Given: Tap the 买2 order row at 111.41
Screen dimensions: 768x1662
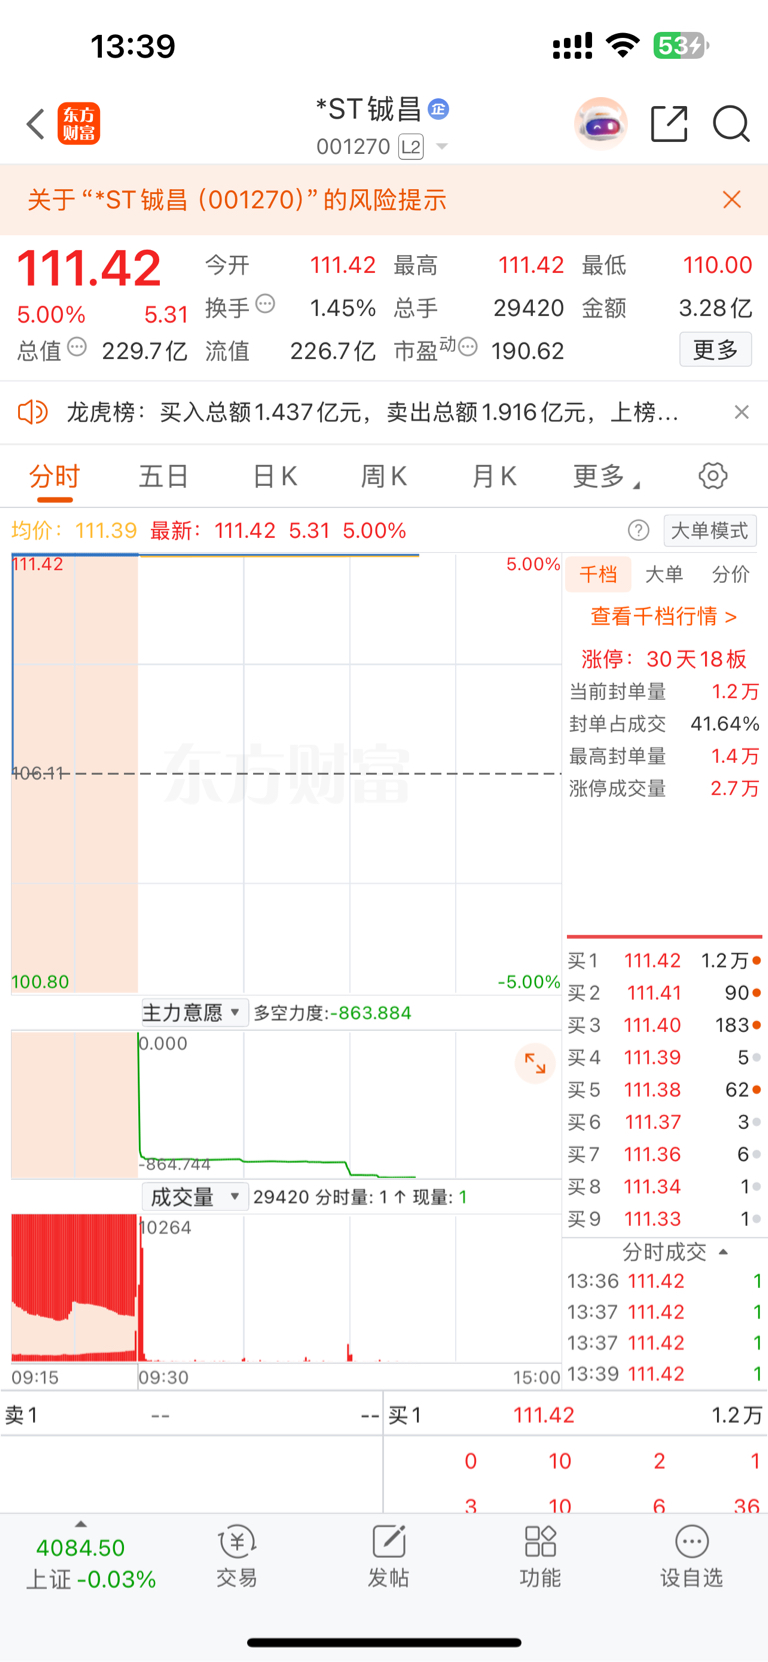Looking at the screenshot, I should pos(664,993).
